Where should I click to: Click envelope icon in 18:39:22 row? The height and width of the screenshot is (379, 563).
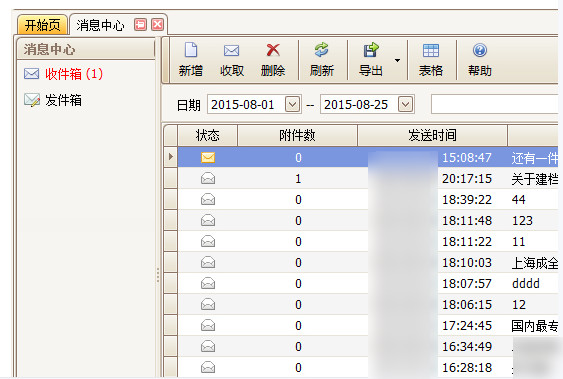click(x=208, y=199)
